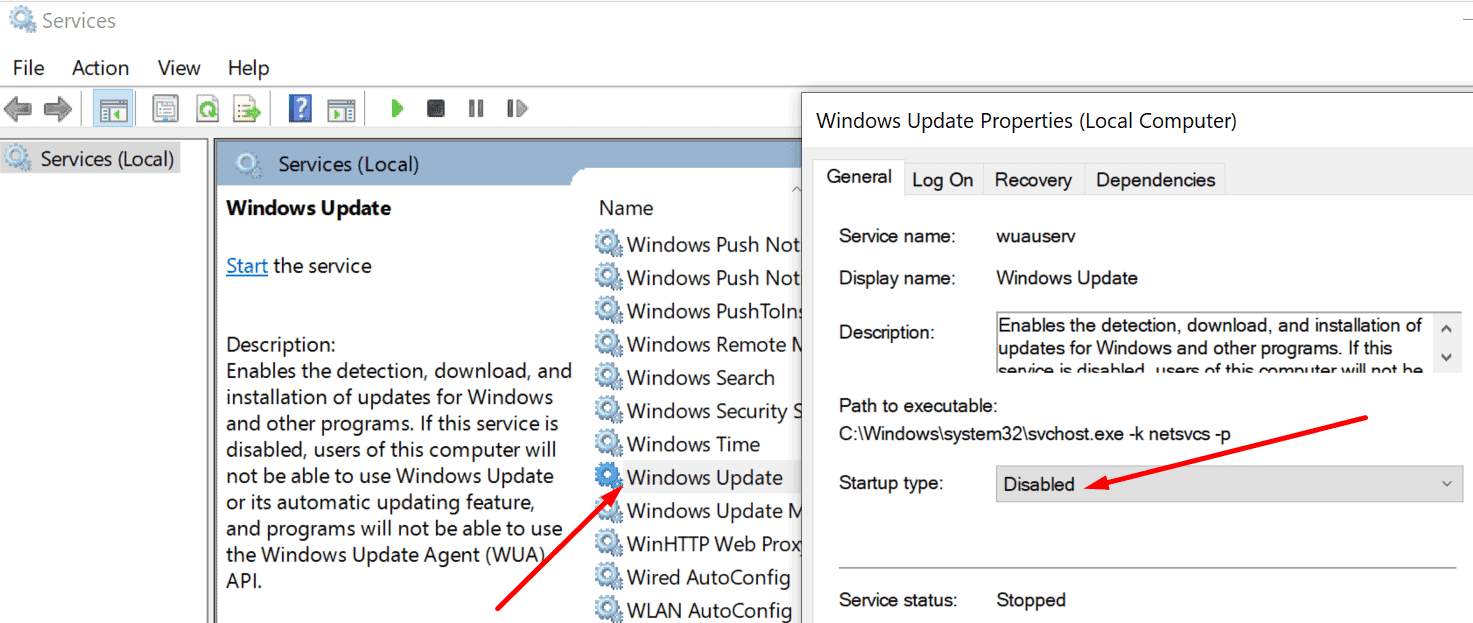Screen dimensions: 1473x623
Task: Open the Recovery tab
Action: [1033, 180]
